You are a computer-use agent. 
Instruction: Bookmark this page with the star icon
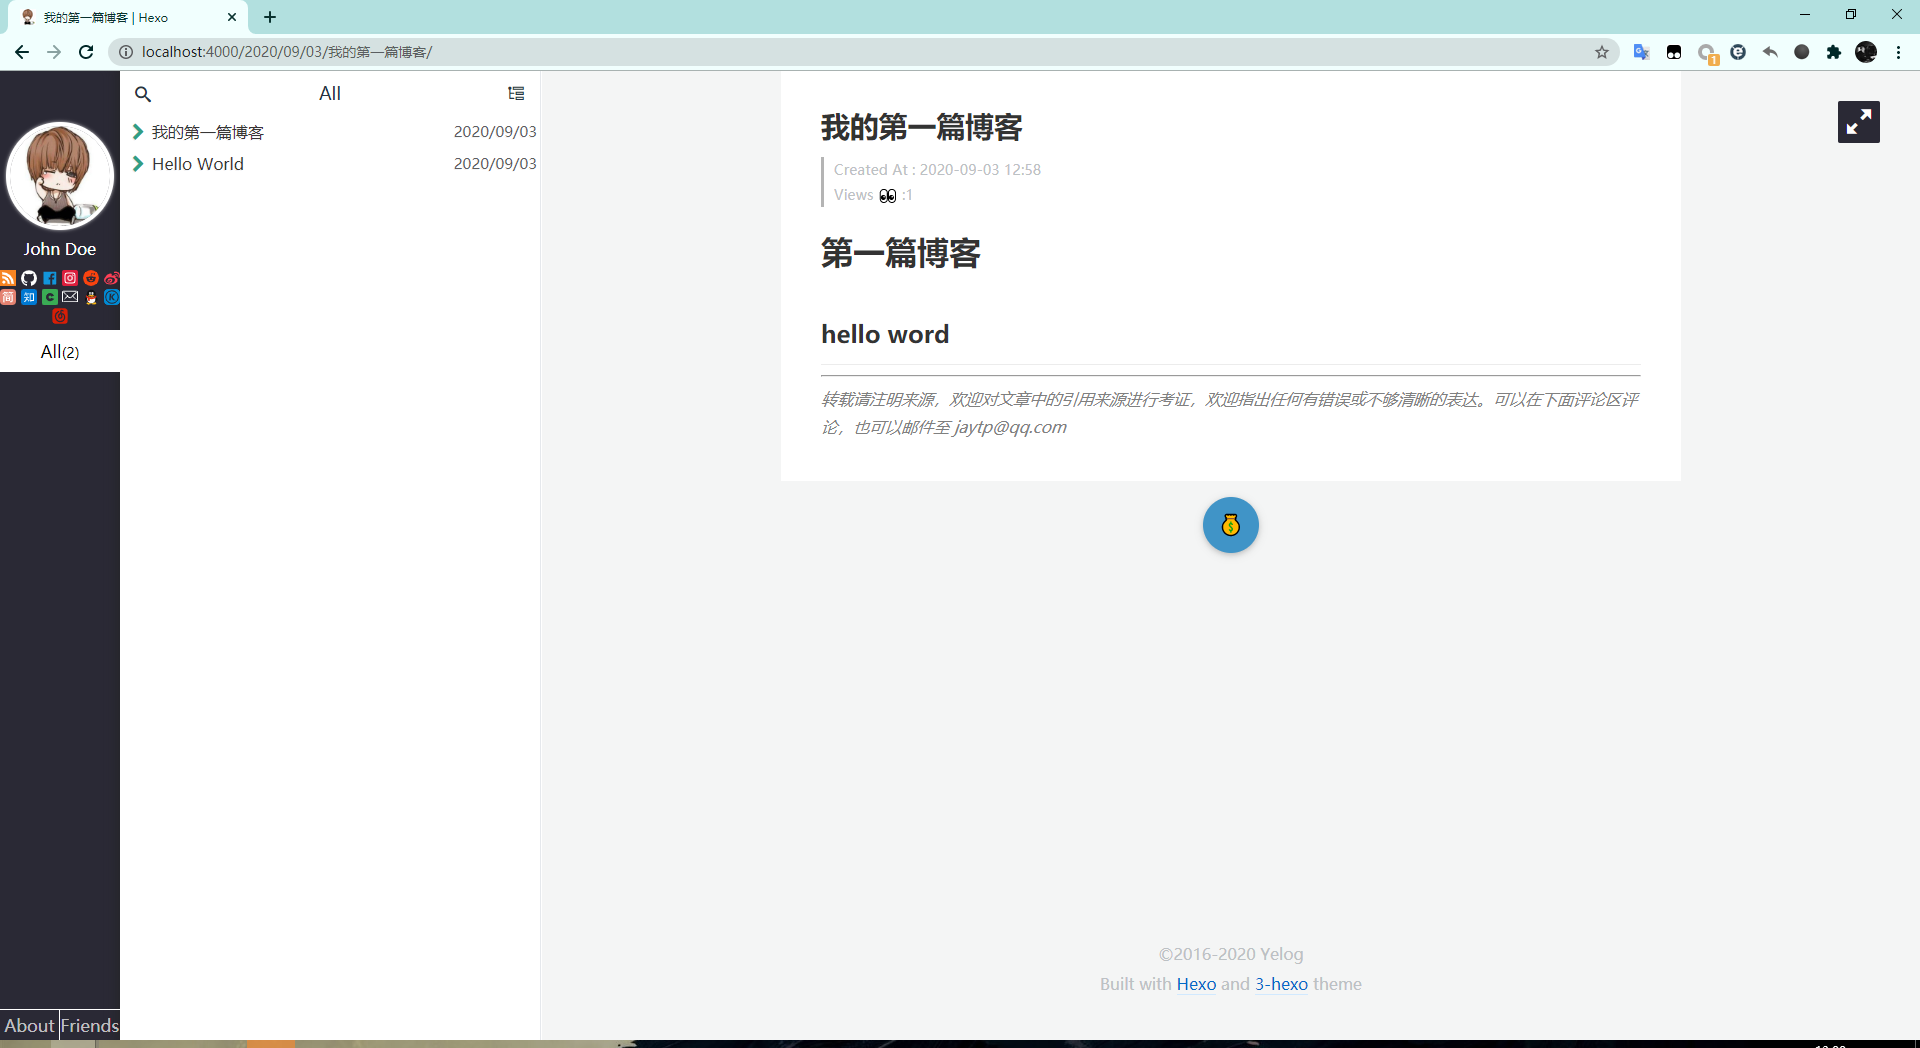1602,52
